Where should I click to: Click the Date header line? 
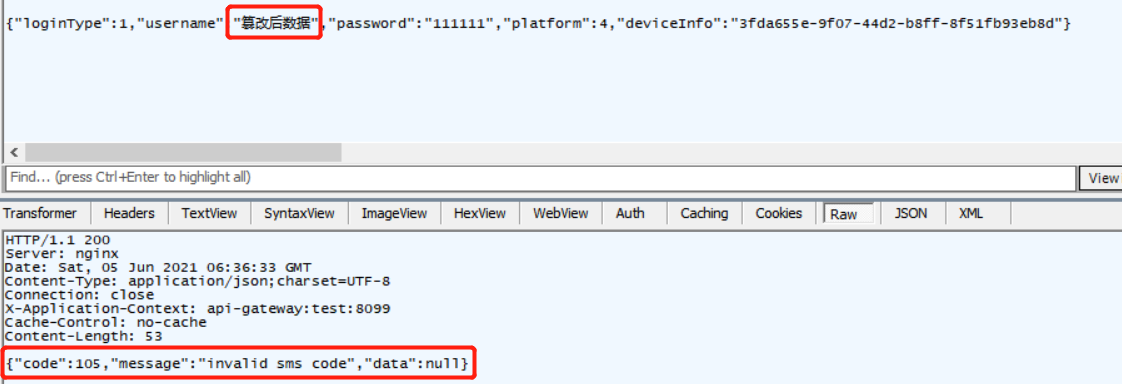[x=159, y=267]
